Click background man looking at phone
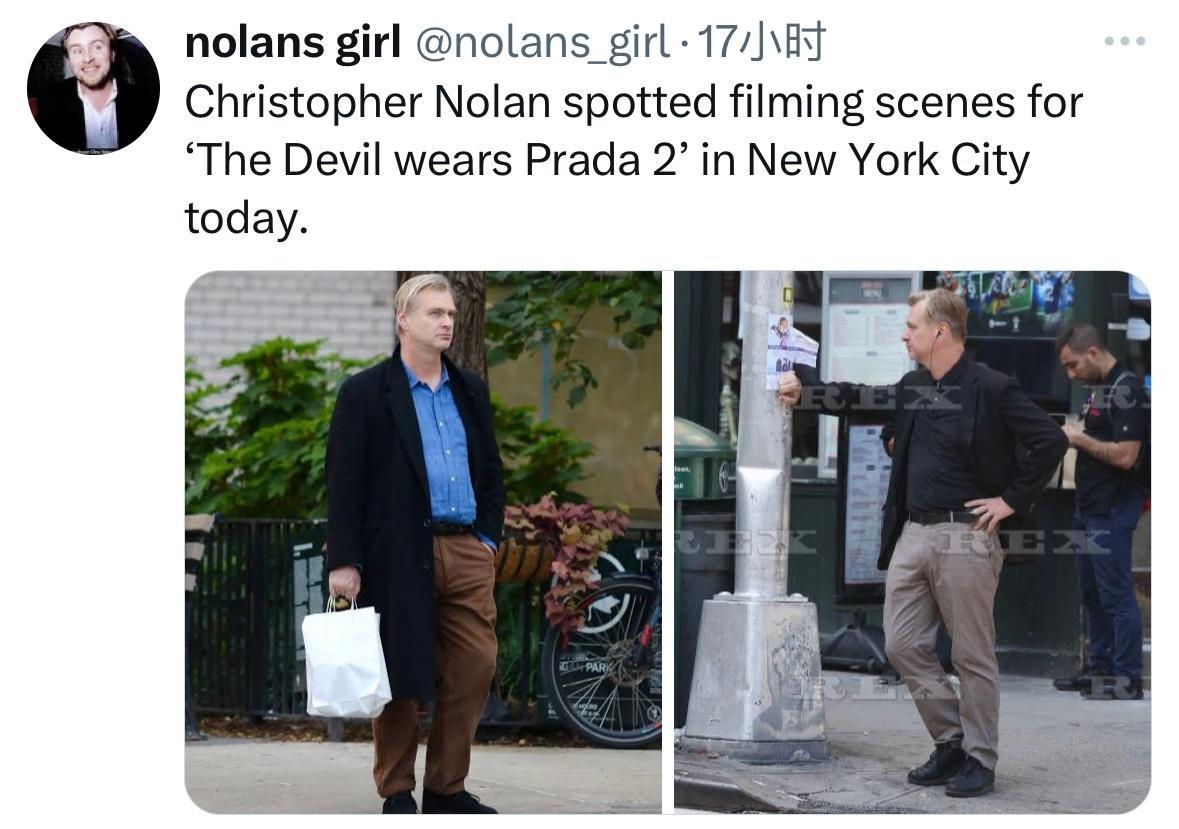The height and width of the screenshot is (829, 1179). tap(1104, 511)
